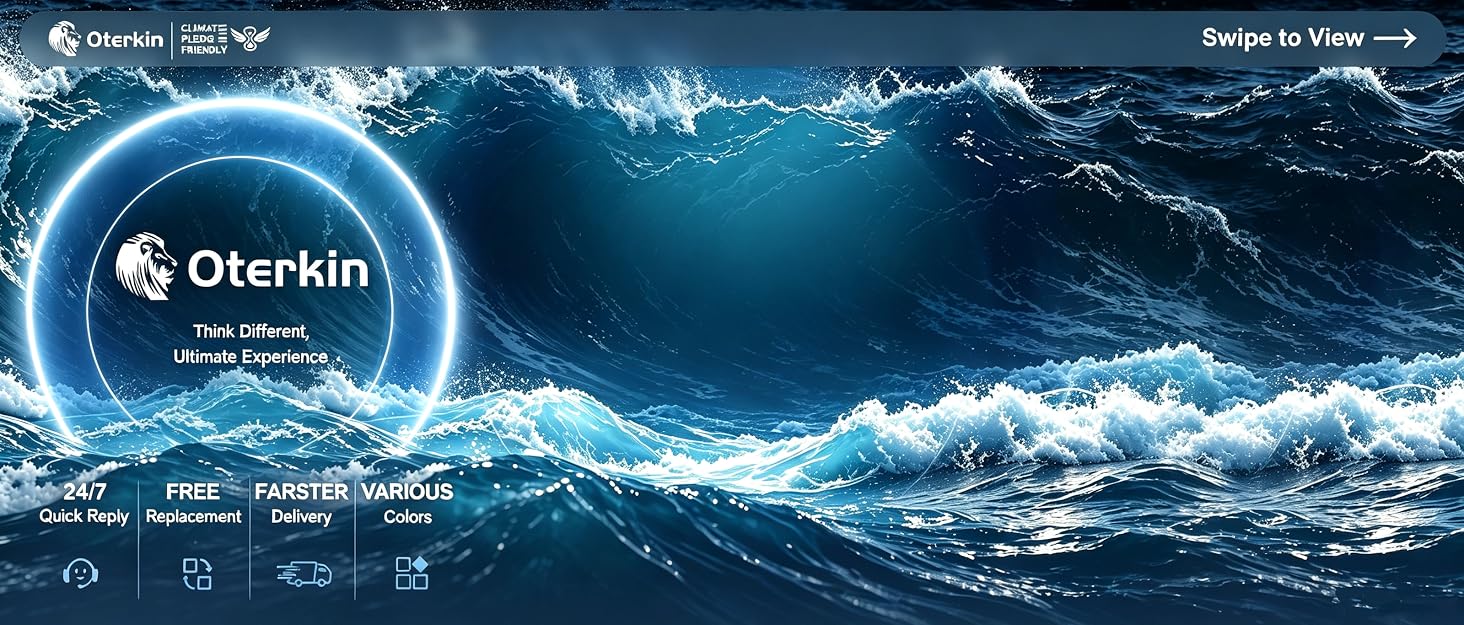Click the "Think Different," tagline
Viewport: 1464px width, 625px height.
pyautogui.click(x=251, y=331)
